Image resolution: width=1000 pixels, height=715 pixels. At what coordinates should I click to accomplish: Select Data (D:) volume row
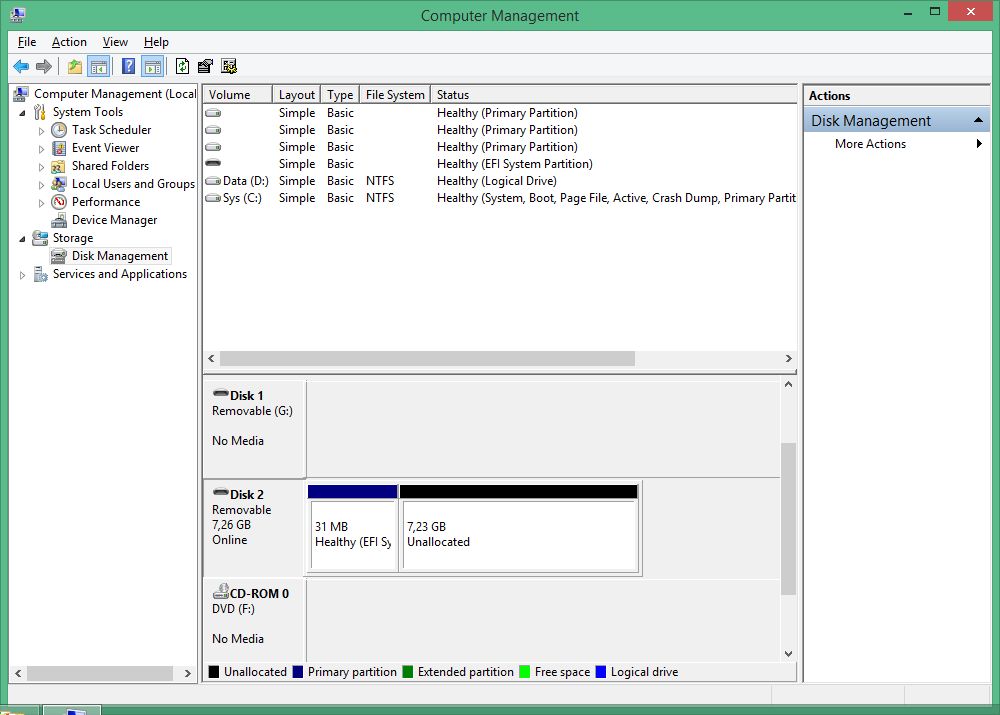[245, 181]
